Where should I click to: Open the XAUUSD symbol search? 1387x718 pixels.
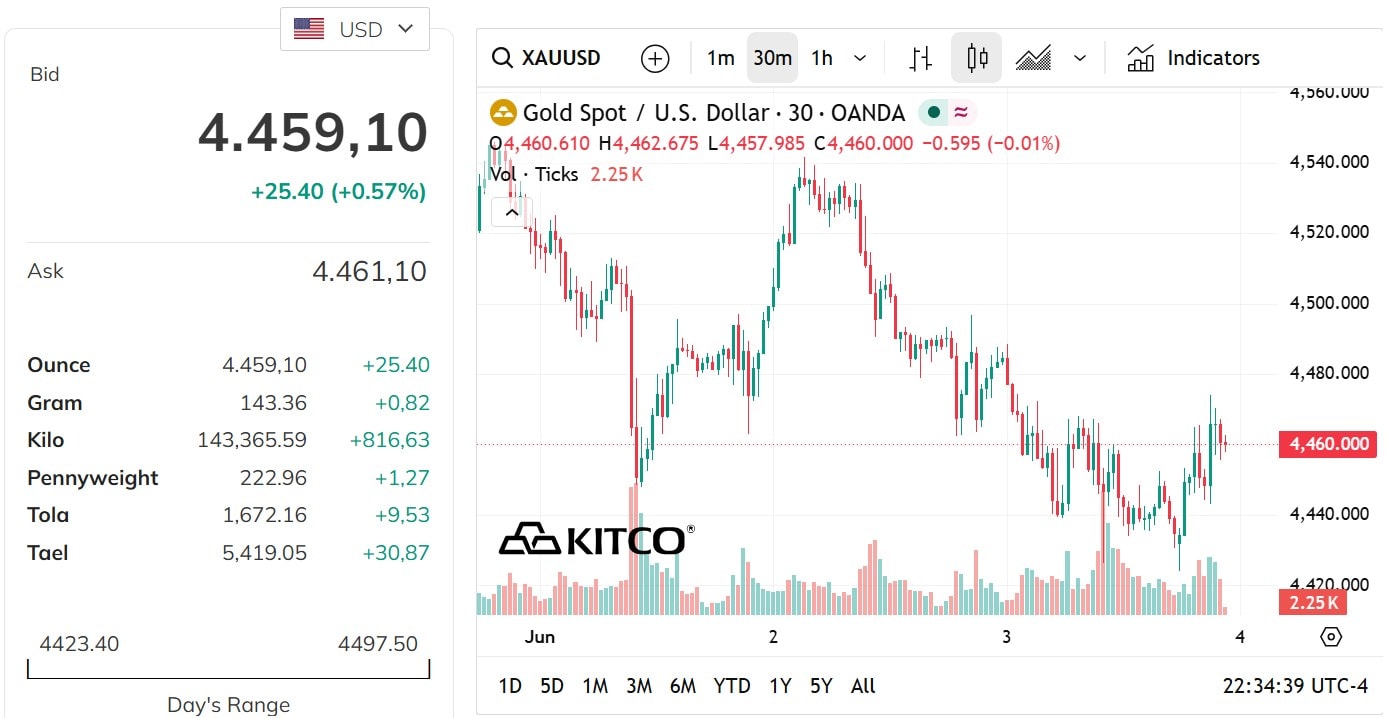click(x=547, y=58)
